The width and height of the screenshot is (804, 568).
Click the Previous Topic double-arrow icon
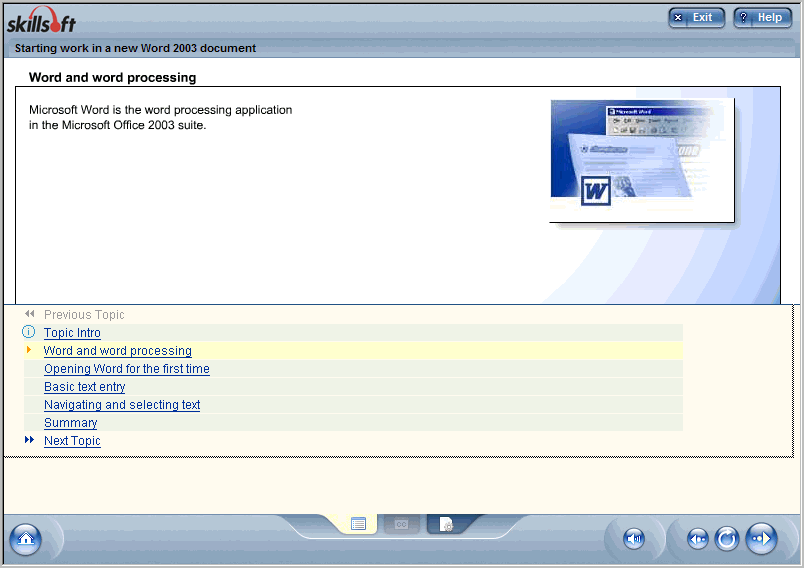click(x=29, y=314)
